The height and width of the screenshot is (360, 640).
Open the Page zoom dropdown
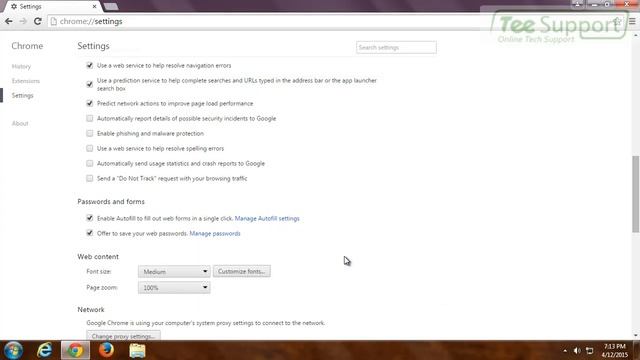click(x=174, y=288)
